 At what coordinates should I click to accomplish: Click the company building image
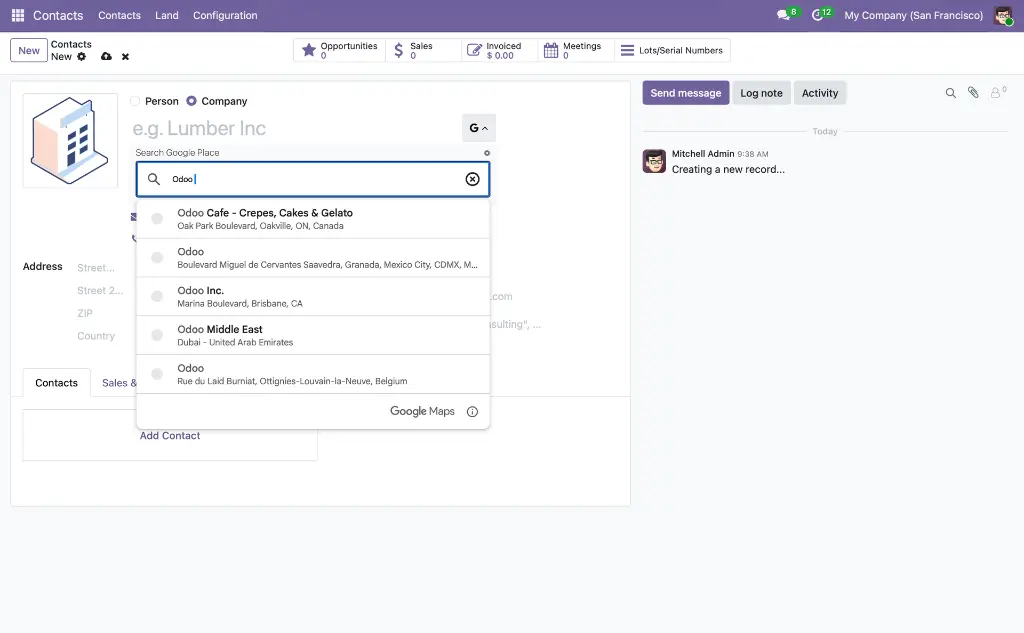(71, 140)
